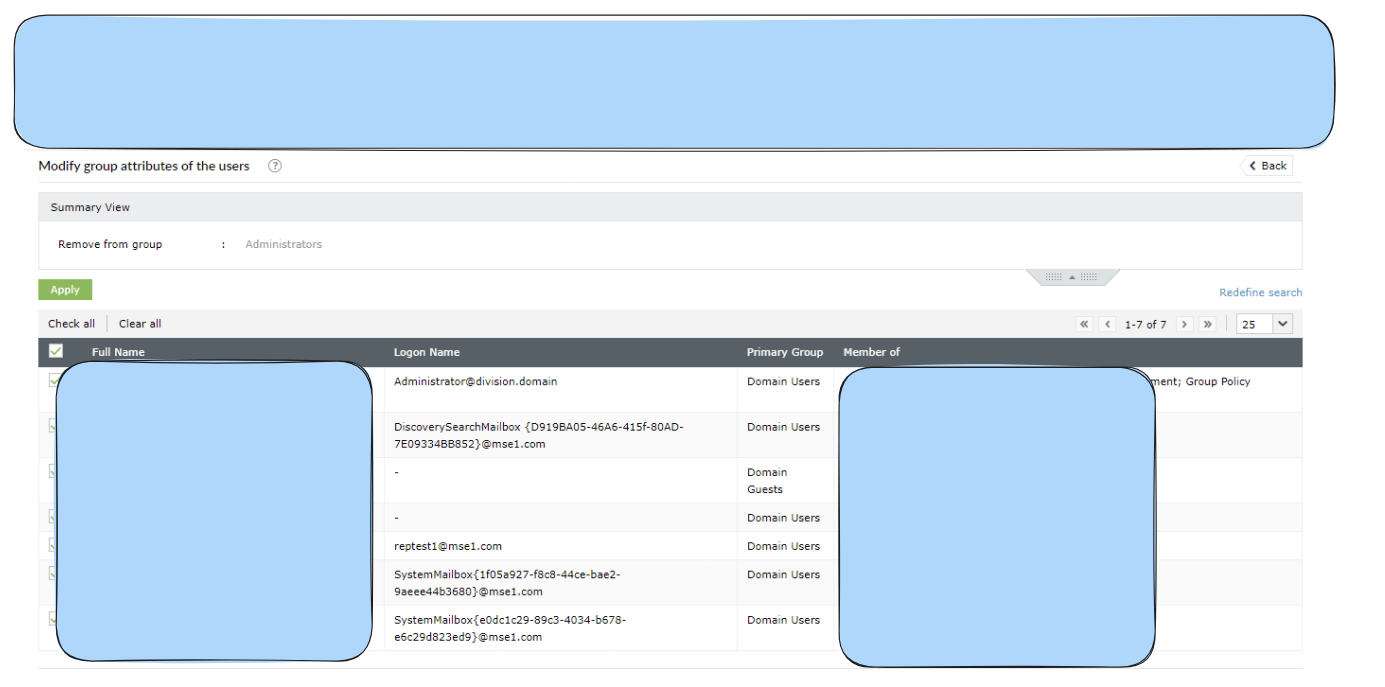This screenshot has height=687, width=1385.
Task: Open the 25 rows-per-page dropdown
Action: click(1264, 324)
